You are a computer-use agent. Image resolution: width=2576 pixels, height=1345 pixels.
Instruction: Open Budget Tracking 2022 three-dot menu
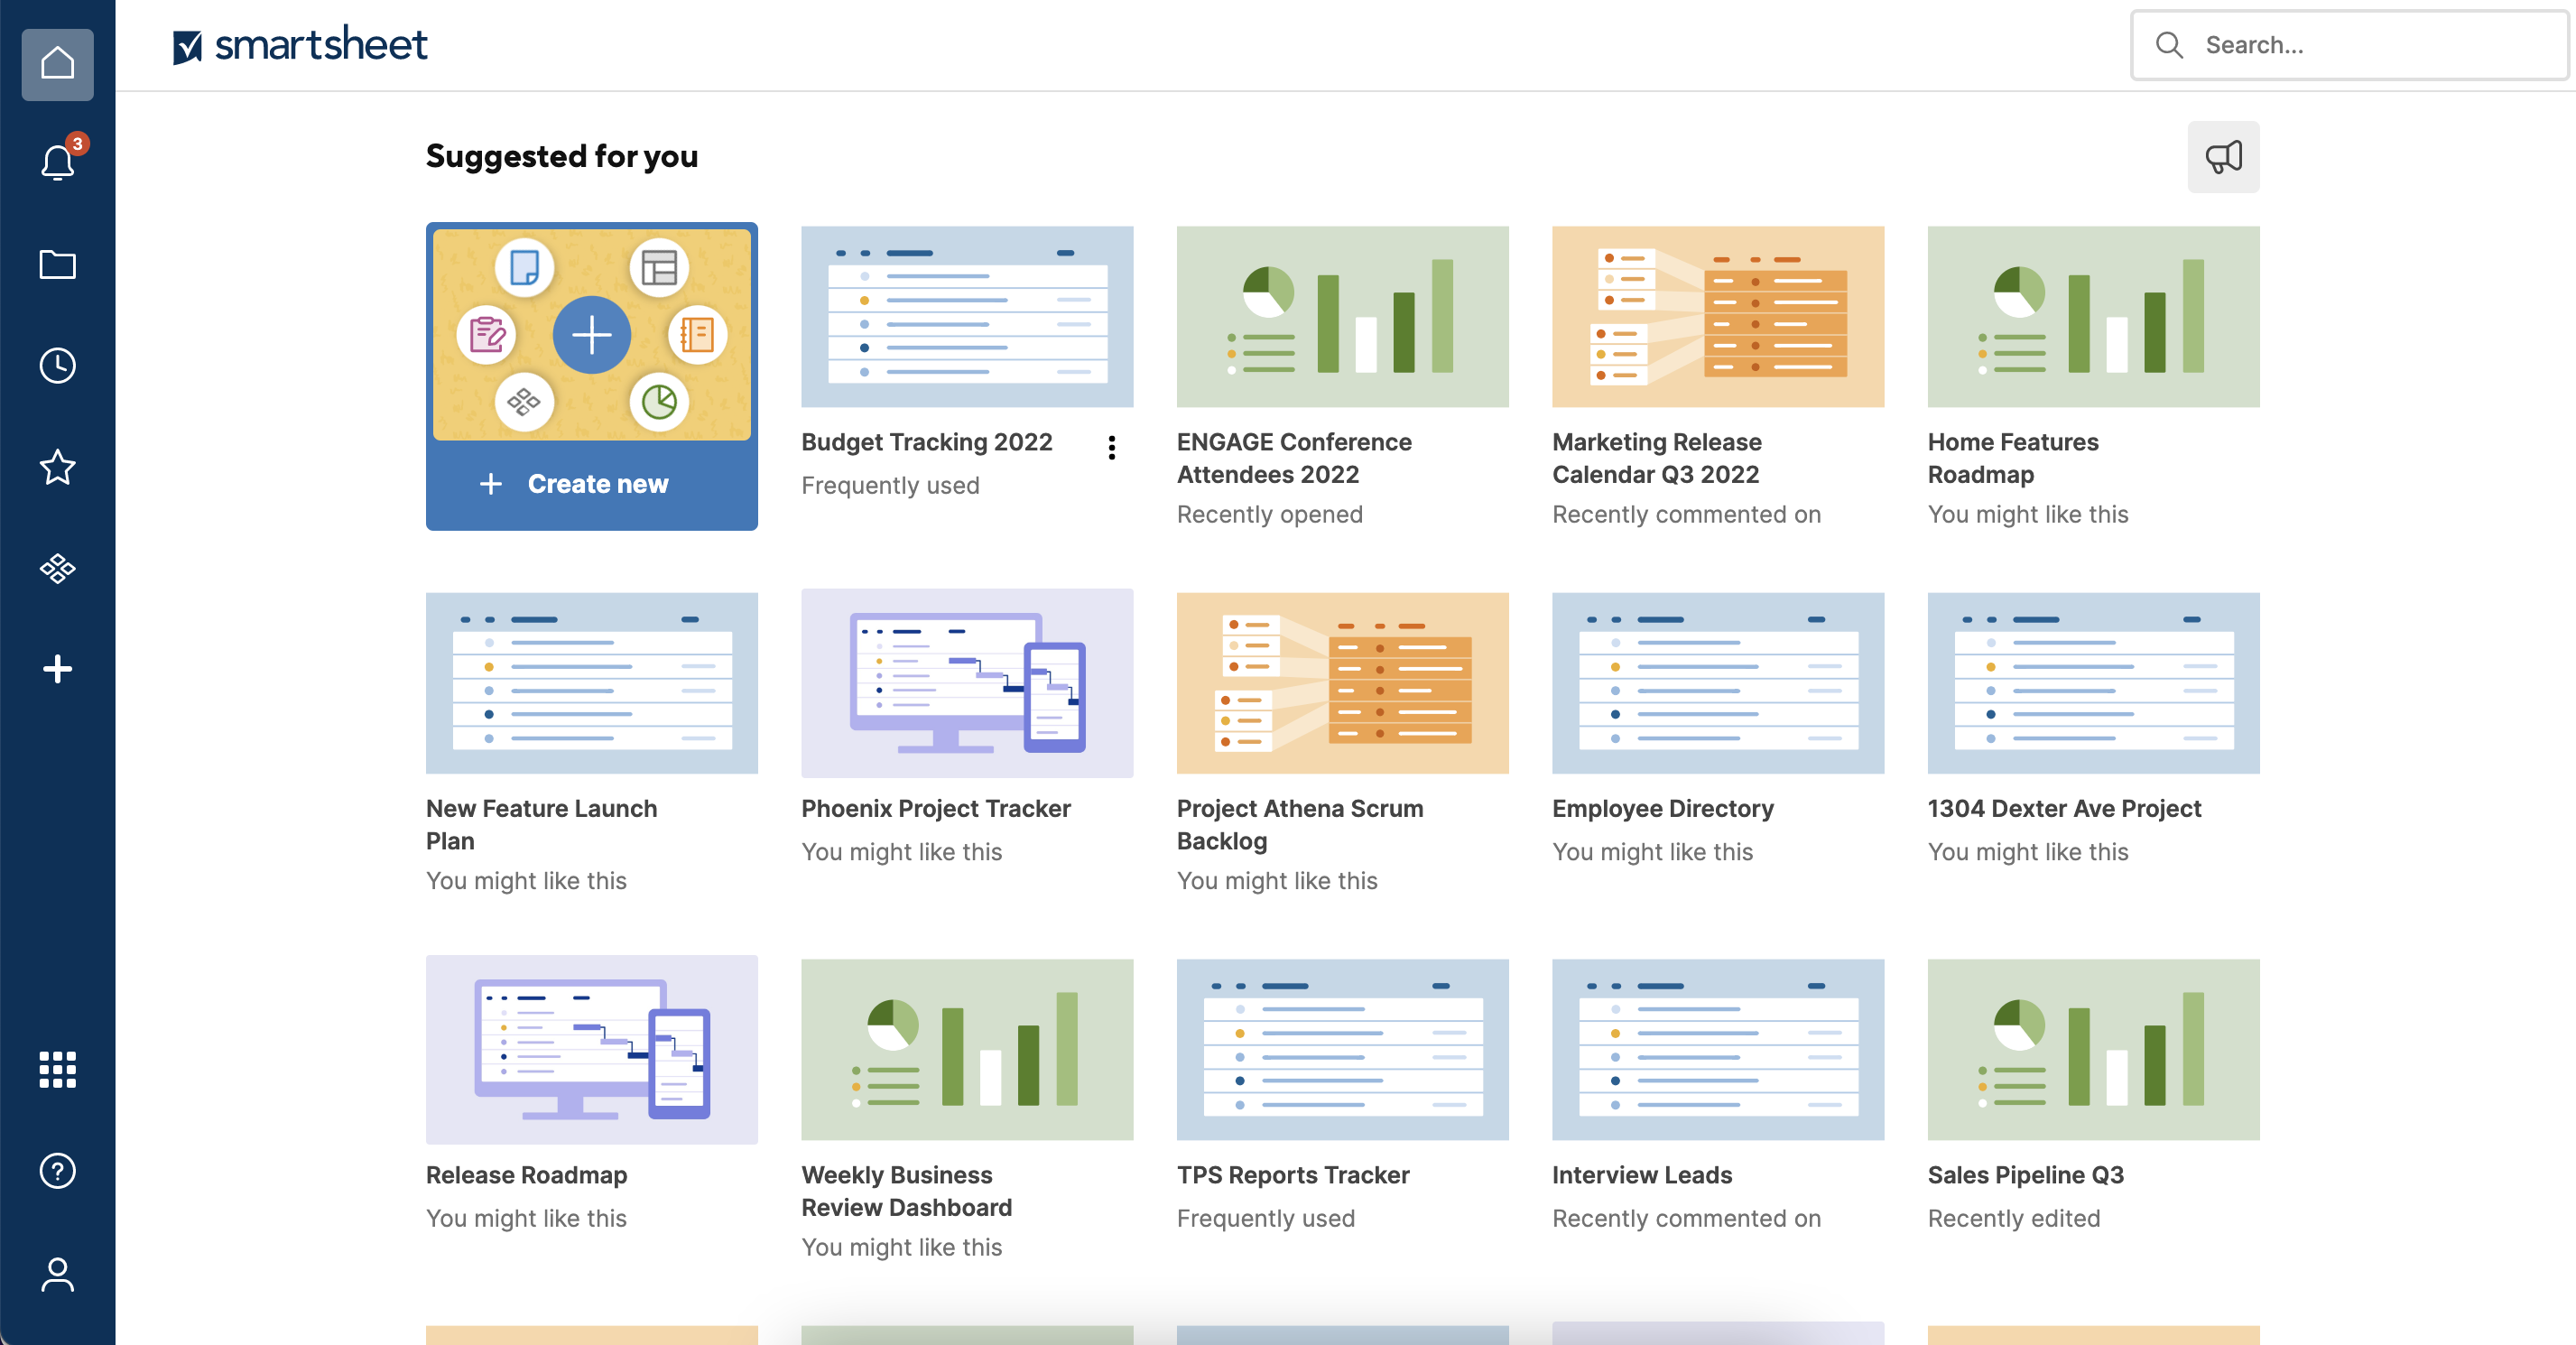1111,448
